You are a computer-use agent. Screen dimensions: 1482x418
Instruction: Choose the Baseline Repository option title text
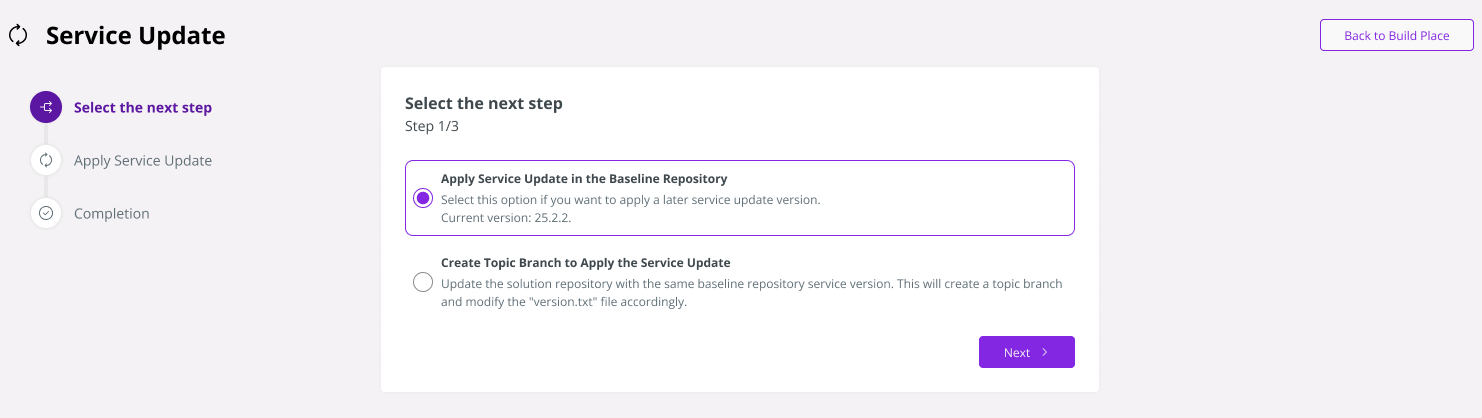(584, 179)
